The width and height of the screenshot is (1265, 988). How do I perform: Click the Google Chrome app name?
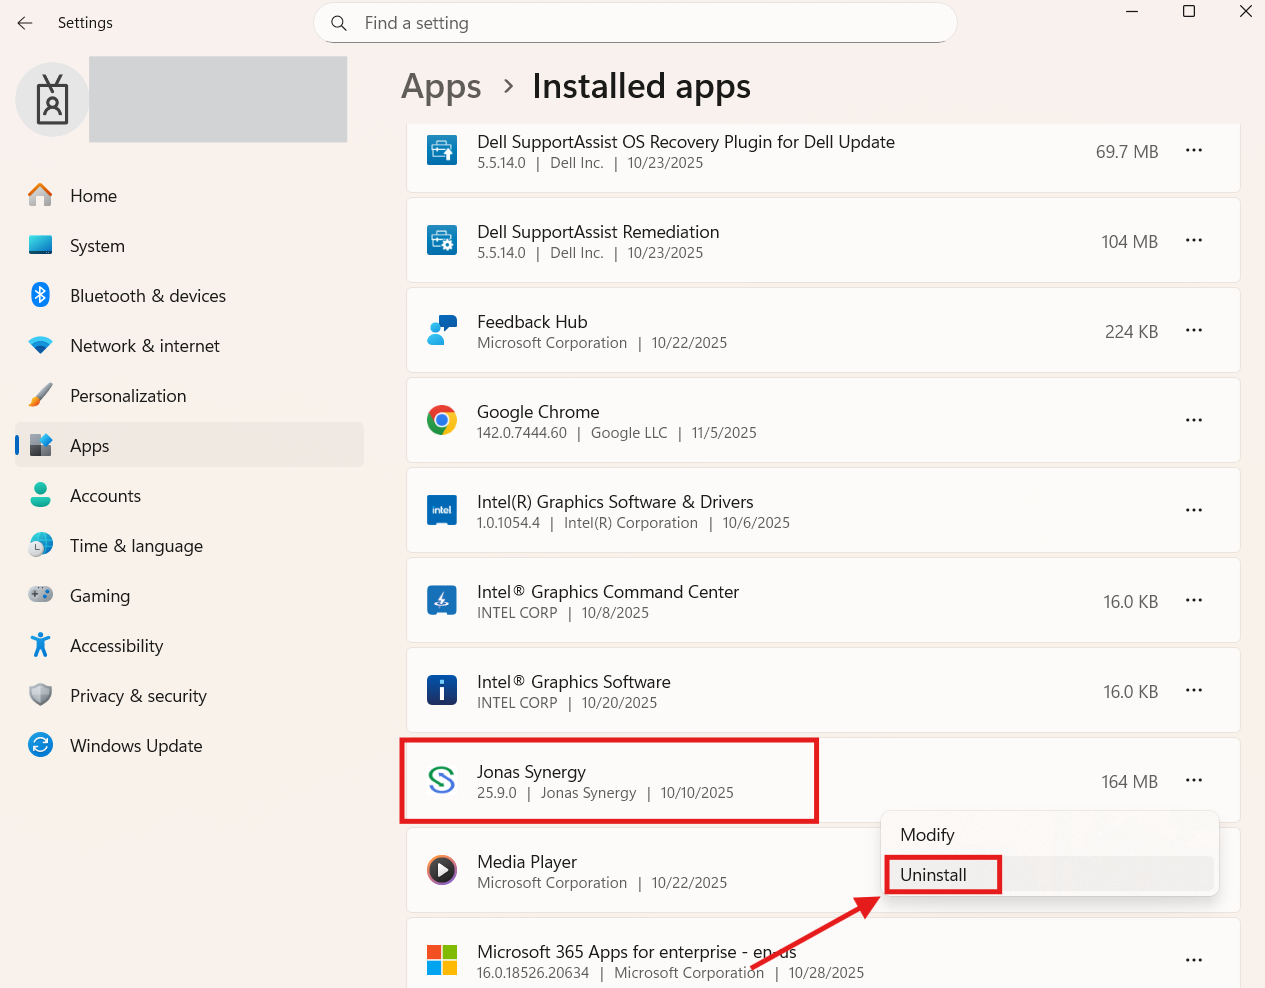tap(538, 412)
